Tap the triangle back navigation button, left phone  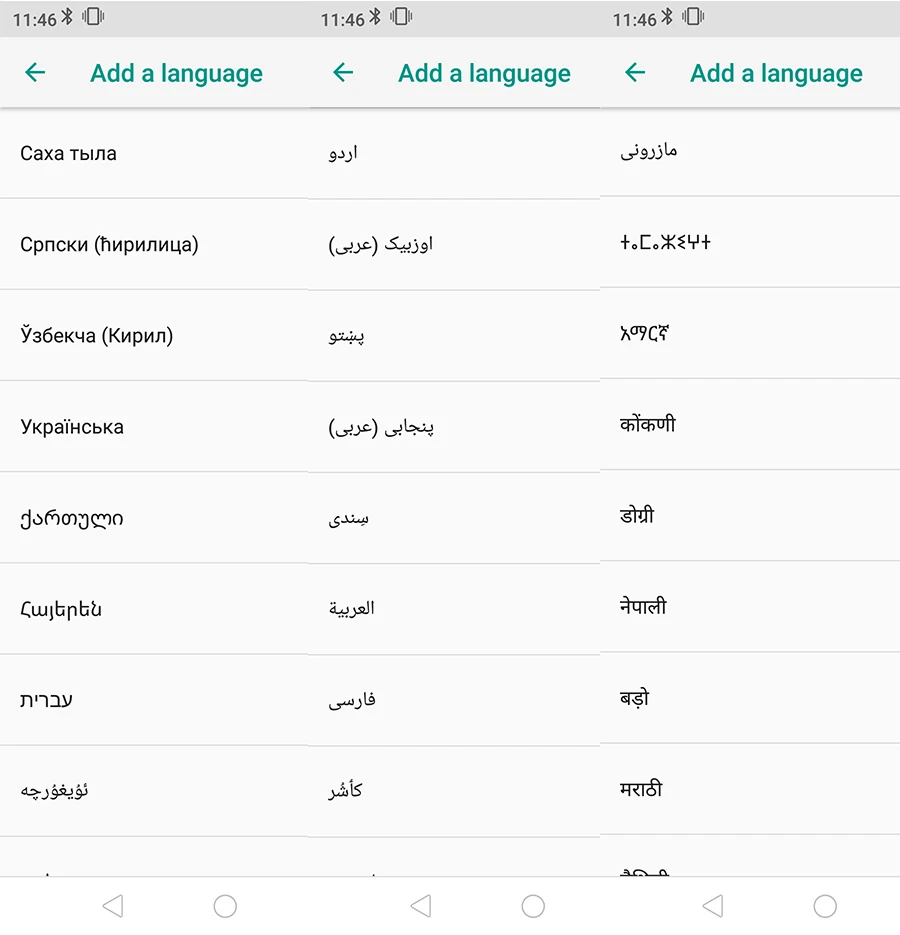113,906
